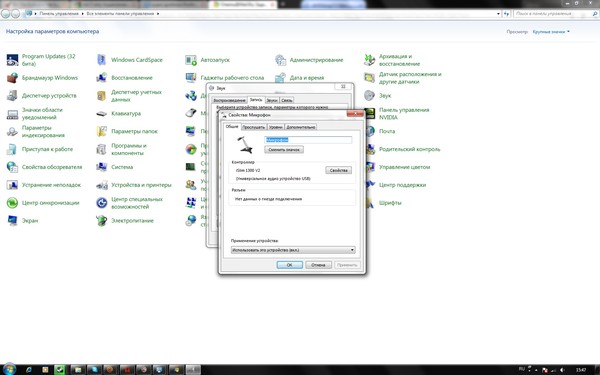Open Гаджеты рабочего стола item

(225, 78)
